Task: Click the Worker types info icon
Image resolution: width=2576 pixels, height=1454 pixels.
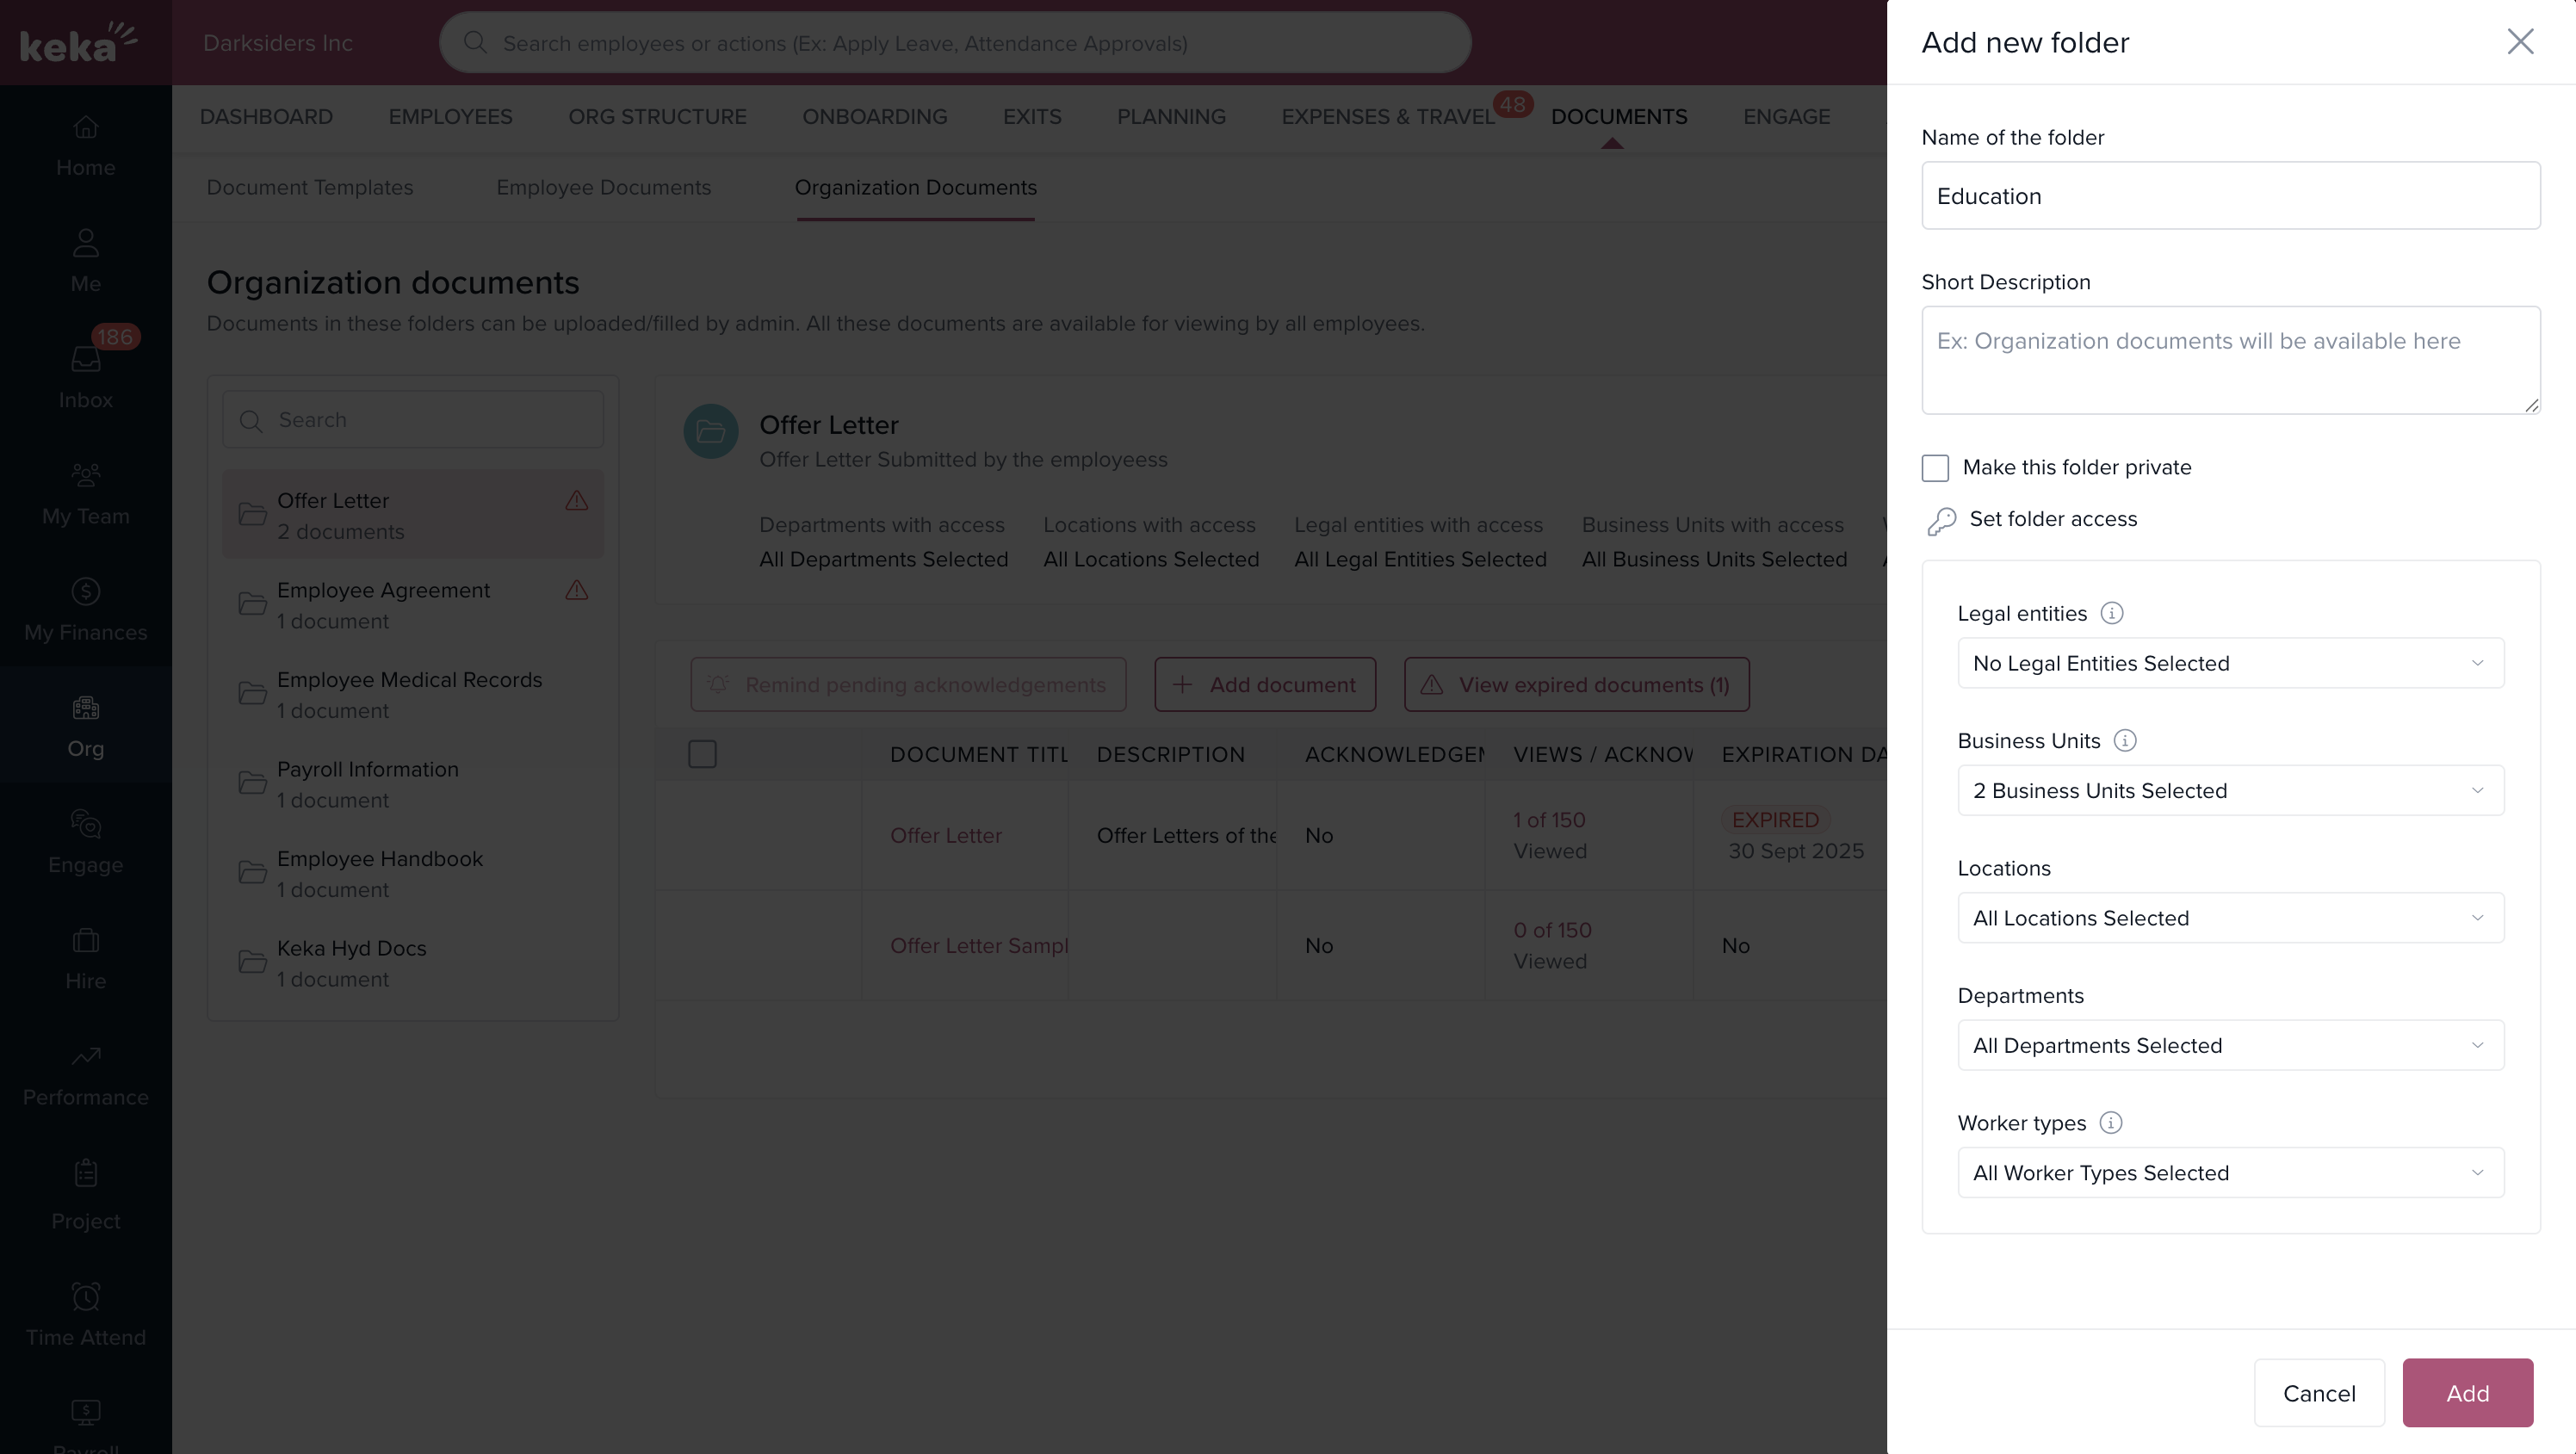Action: (x=2110, y=1122)
